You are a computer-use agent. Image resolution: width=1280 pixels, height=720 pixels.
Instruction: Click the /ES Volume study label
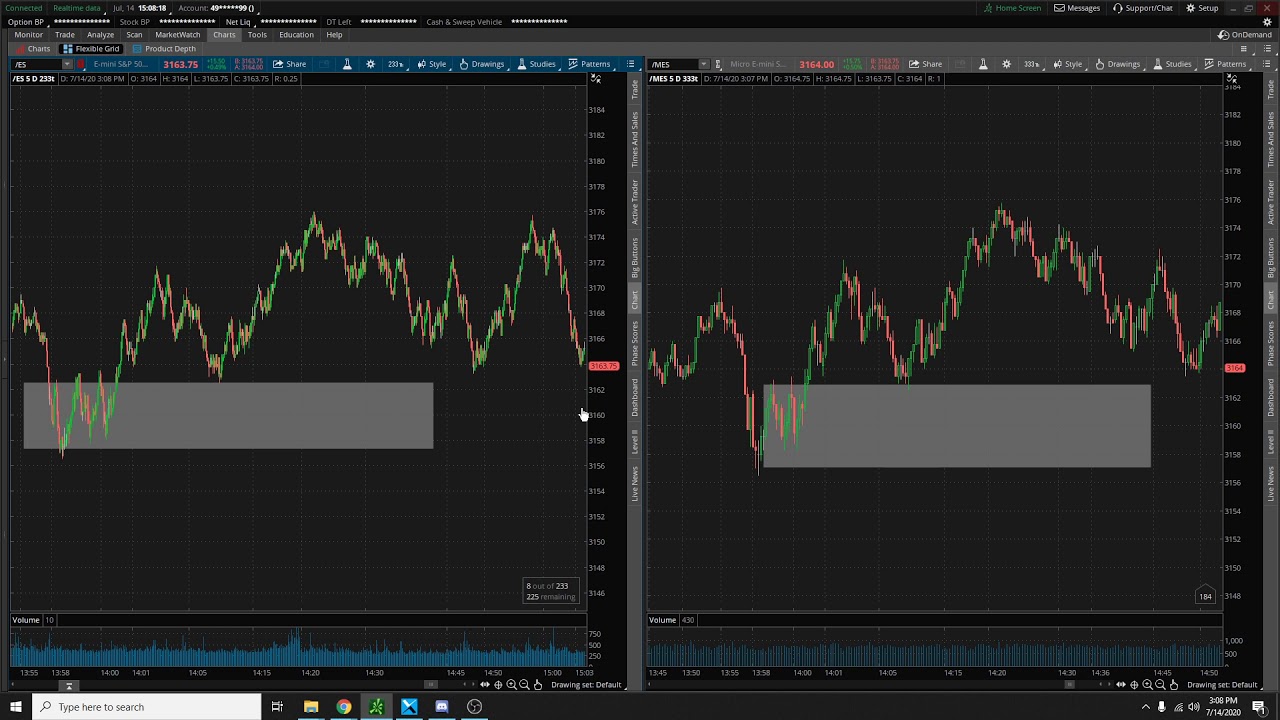(x=26, y=620)
